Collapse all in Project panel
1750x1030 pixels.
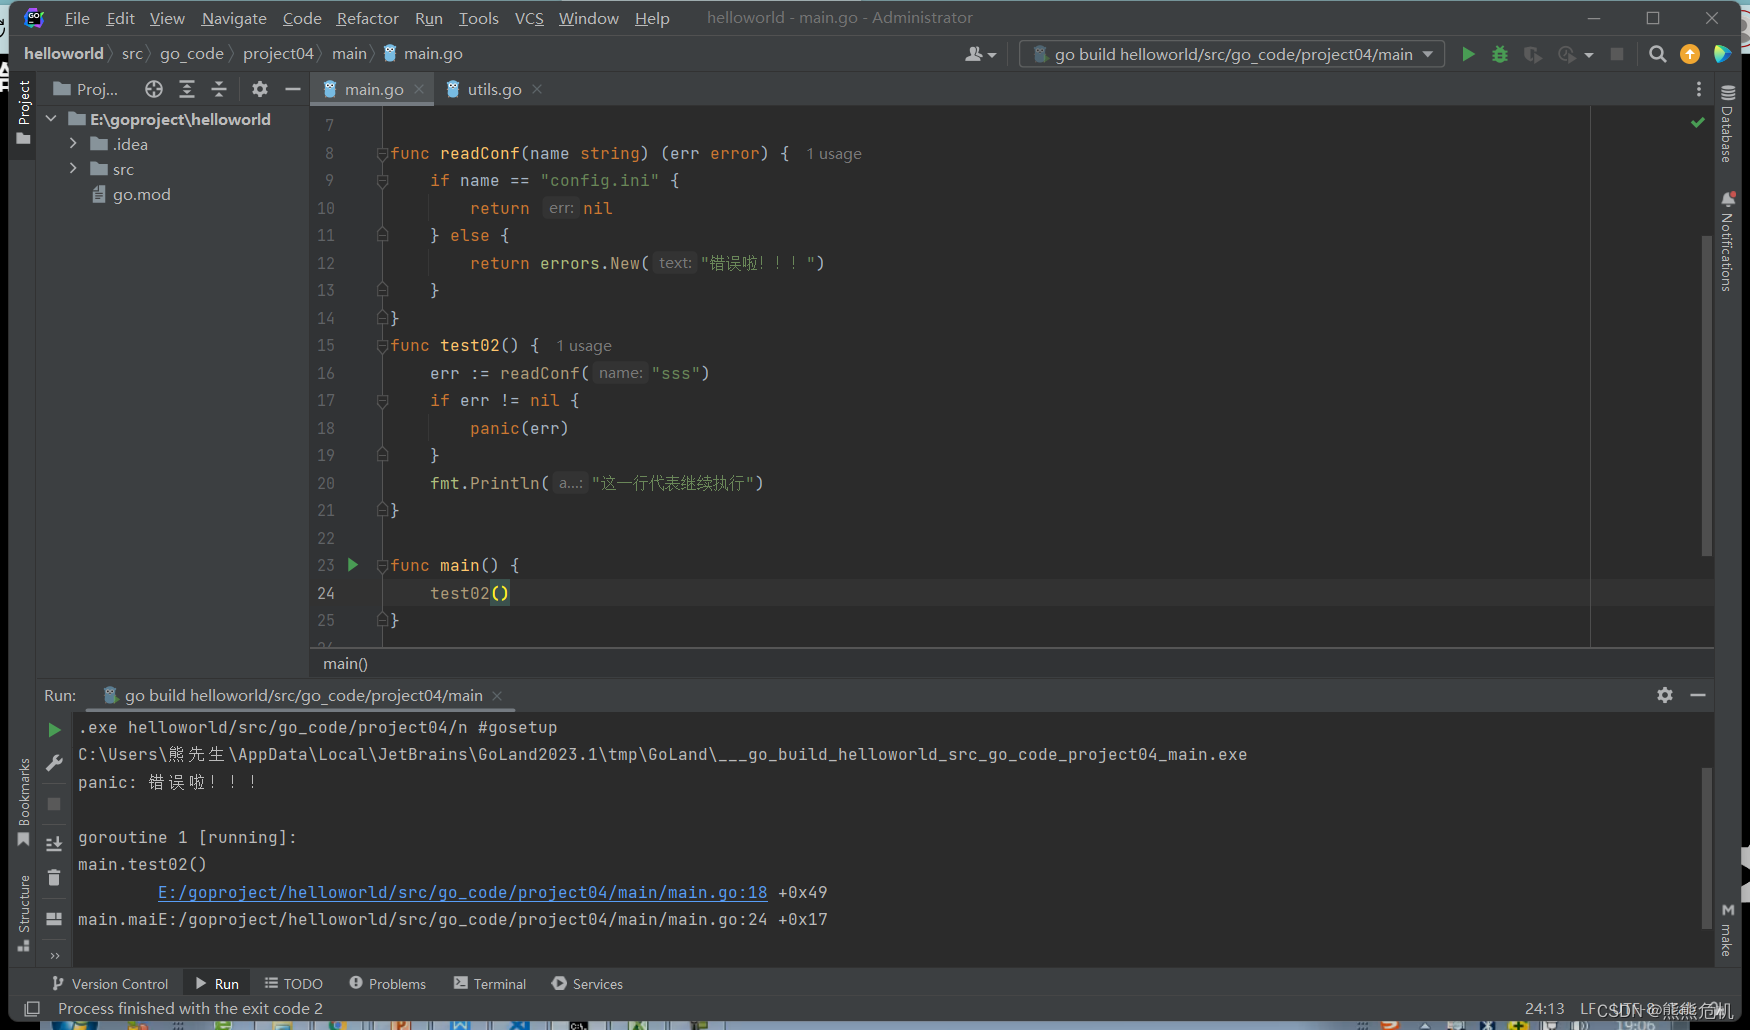point(219,89)
